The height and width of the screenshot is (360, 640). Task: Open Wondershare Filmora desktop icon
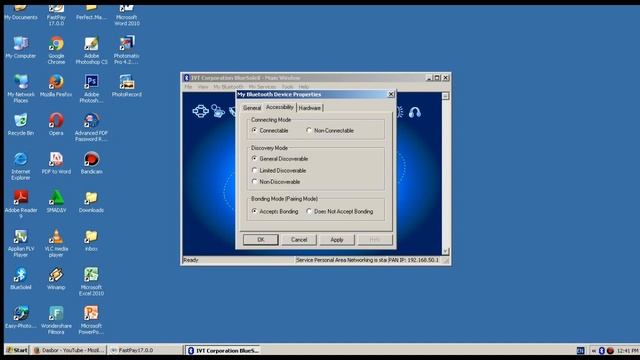point(56,320)
